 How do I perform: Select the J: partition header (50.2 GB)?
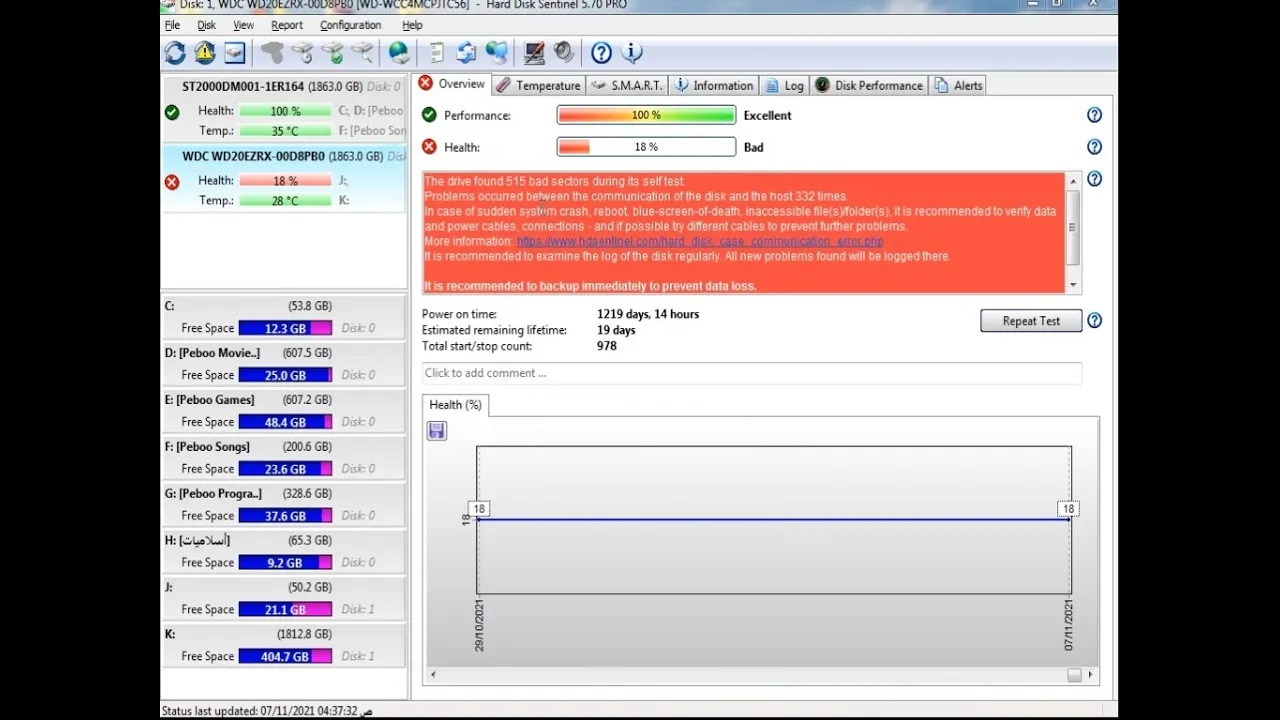pyautogui.click(x=284, y=587)
